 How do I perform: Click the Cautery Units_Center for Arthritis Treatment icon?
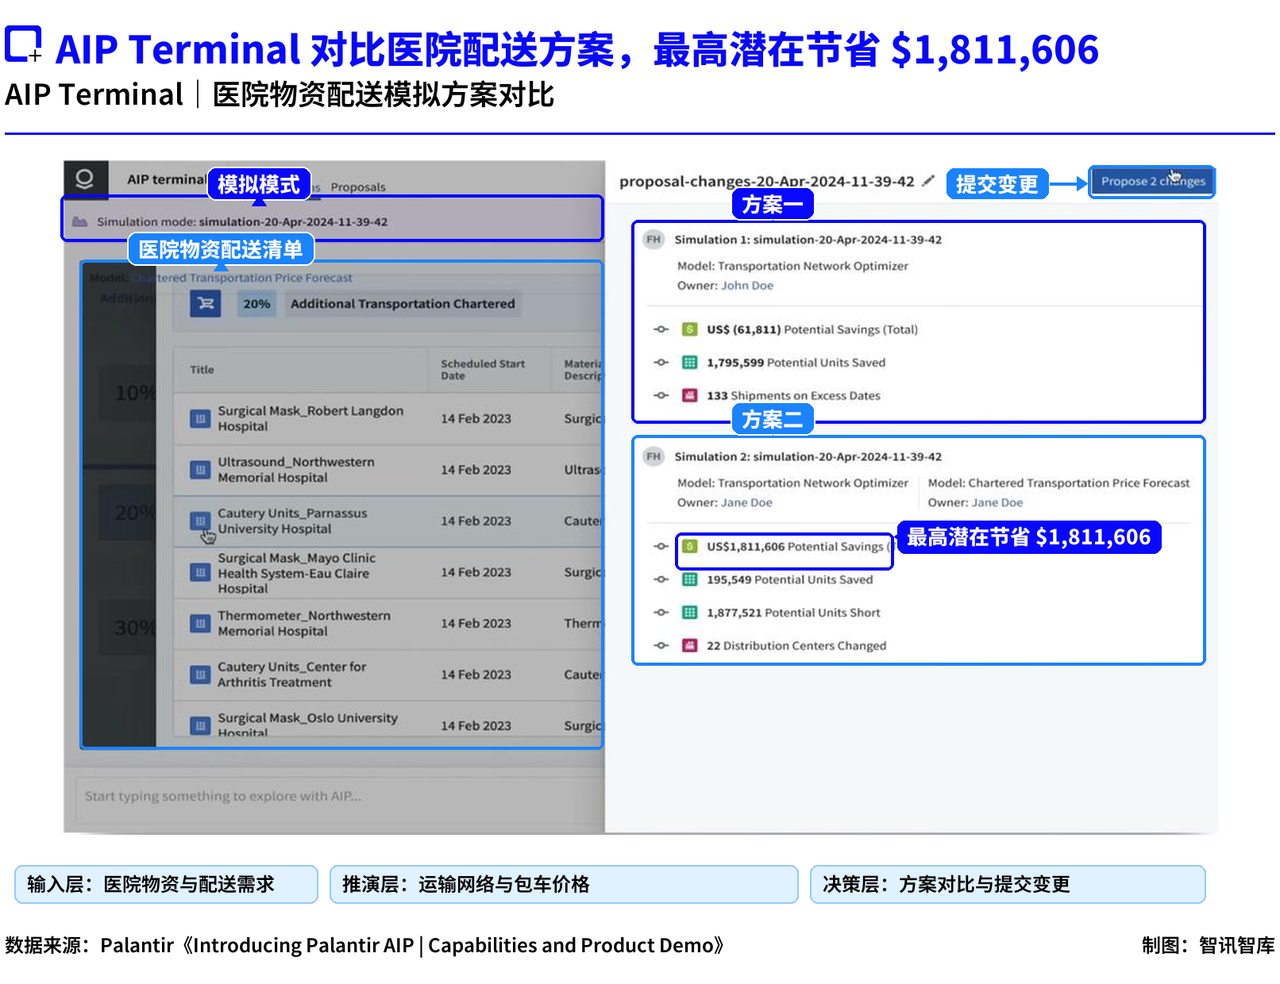tap(200, 674)
